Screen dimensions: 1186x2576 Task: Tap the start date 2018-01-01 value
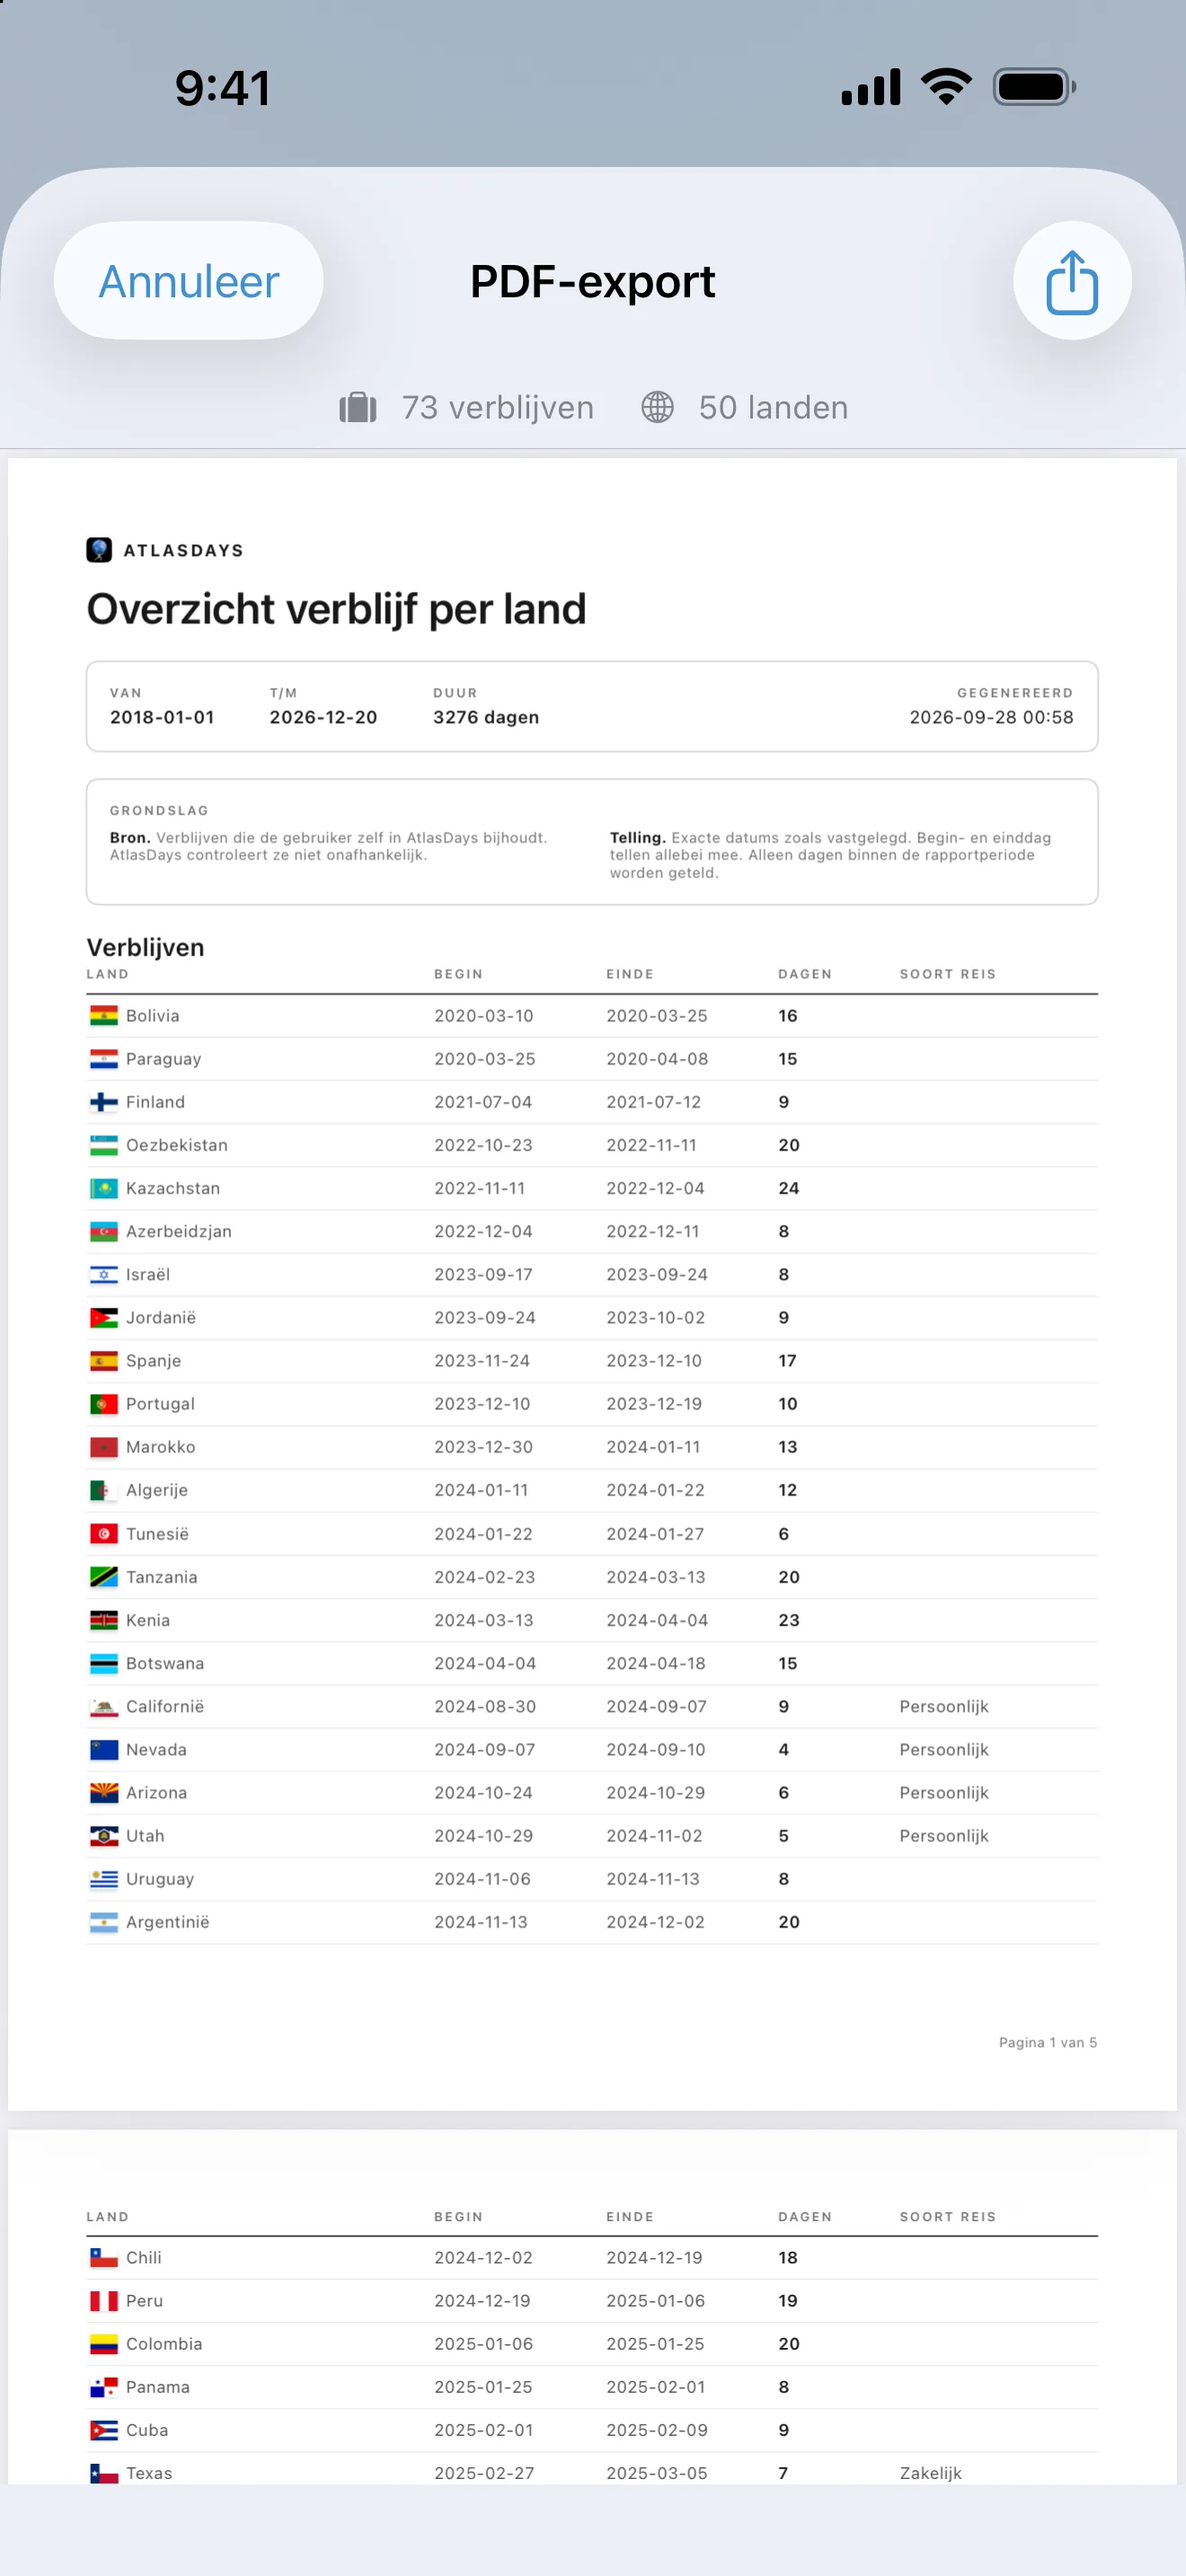(162, 718)
